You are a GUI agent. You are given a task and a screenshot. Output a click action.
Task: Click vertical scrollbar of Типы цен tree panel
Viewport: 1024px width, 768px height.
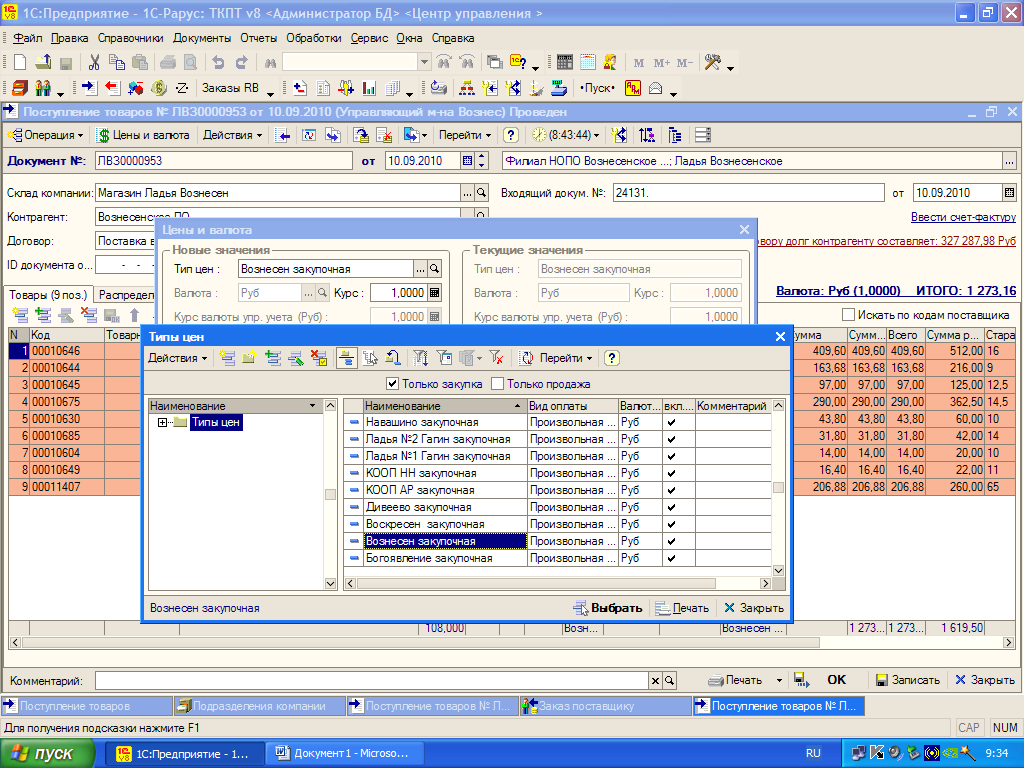[330, 494]
